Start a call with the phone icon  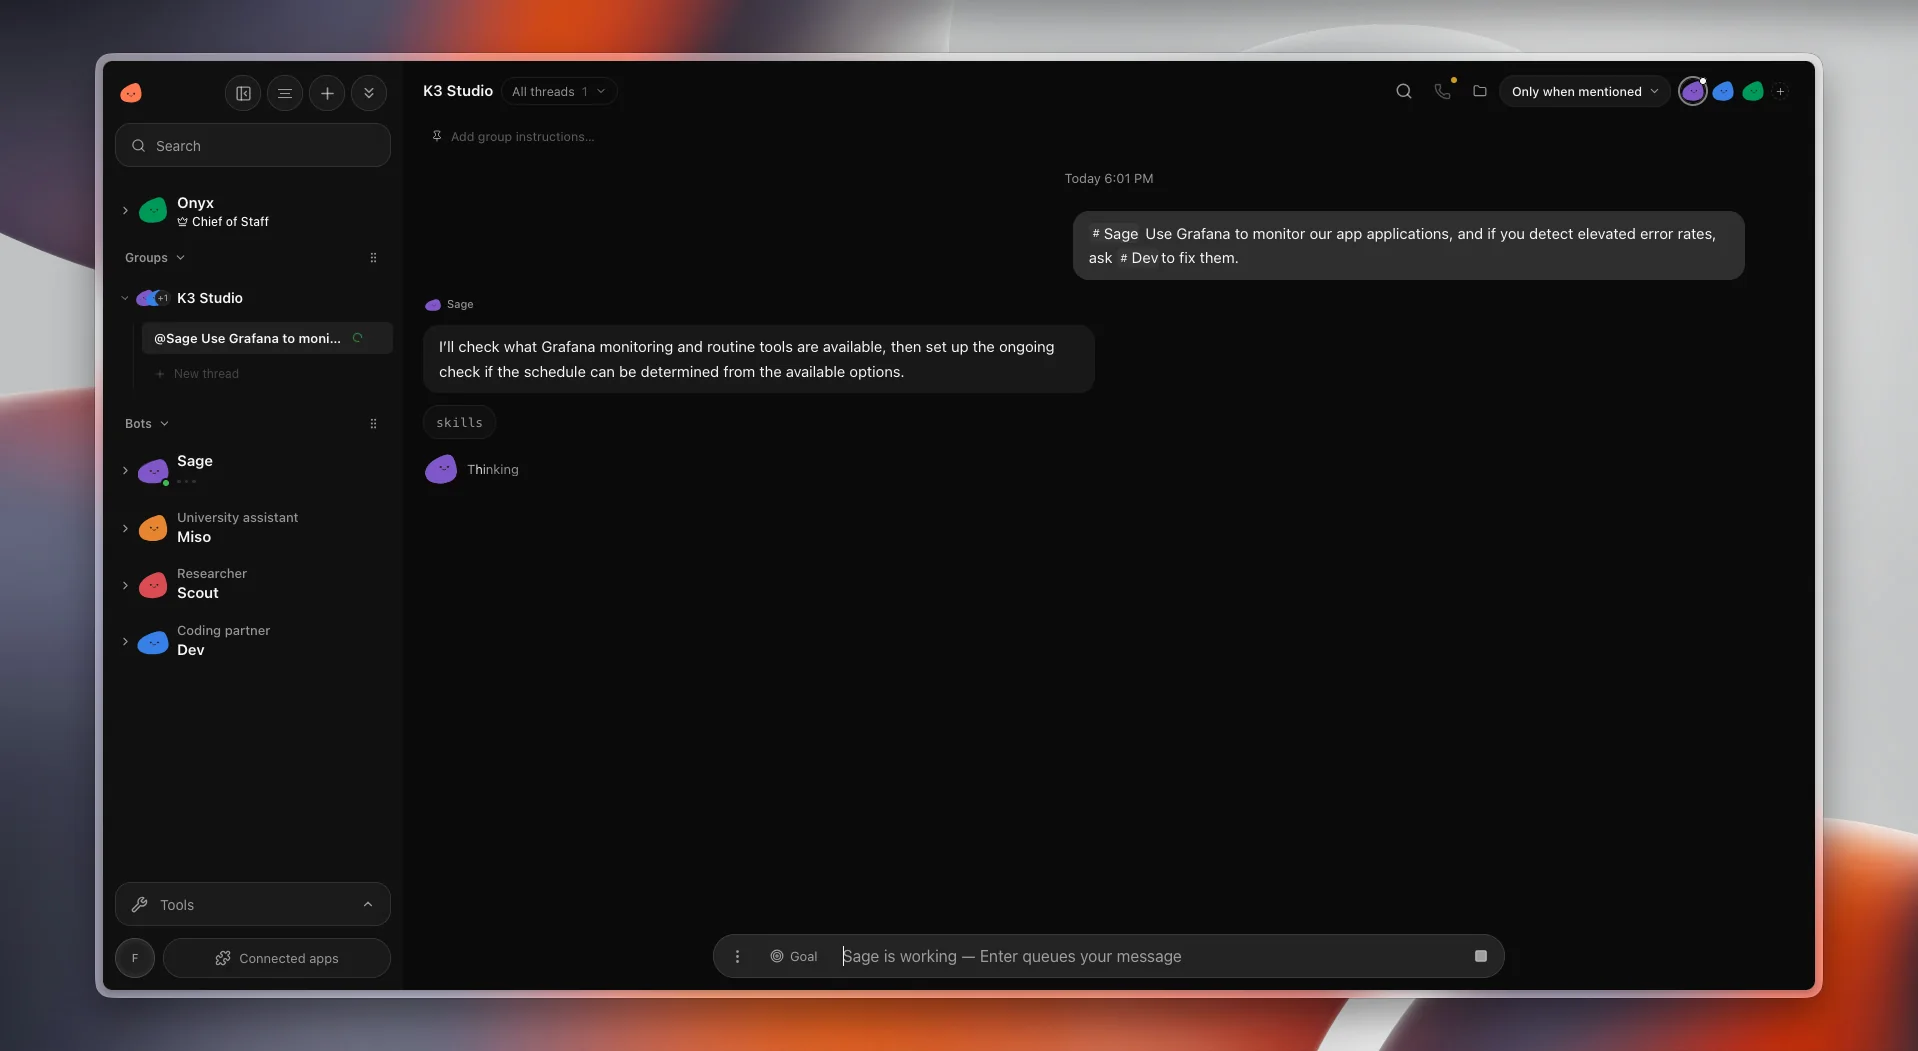1442,91
